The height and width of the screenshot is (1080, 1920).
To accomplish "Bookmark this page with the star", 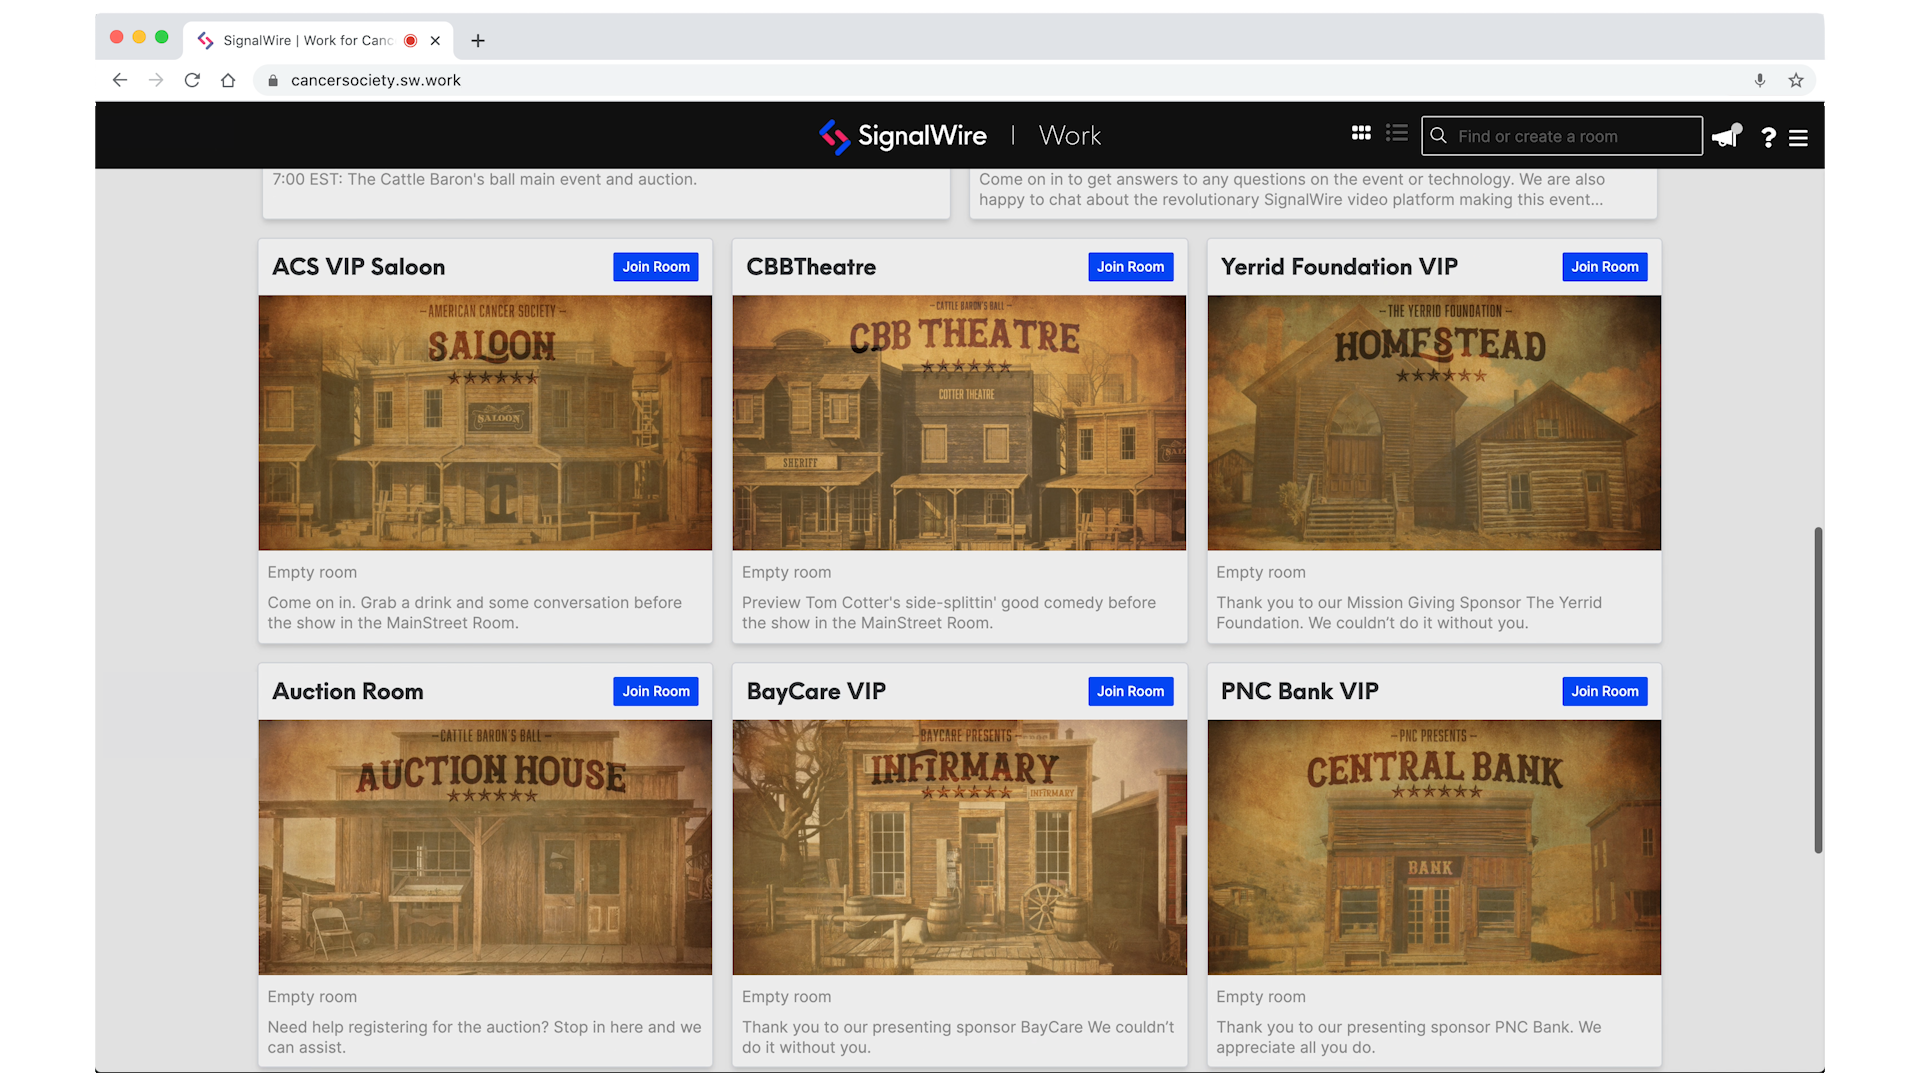I will (x=1796, y=80).
